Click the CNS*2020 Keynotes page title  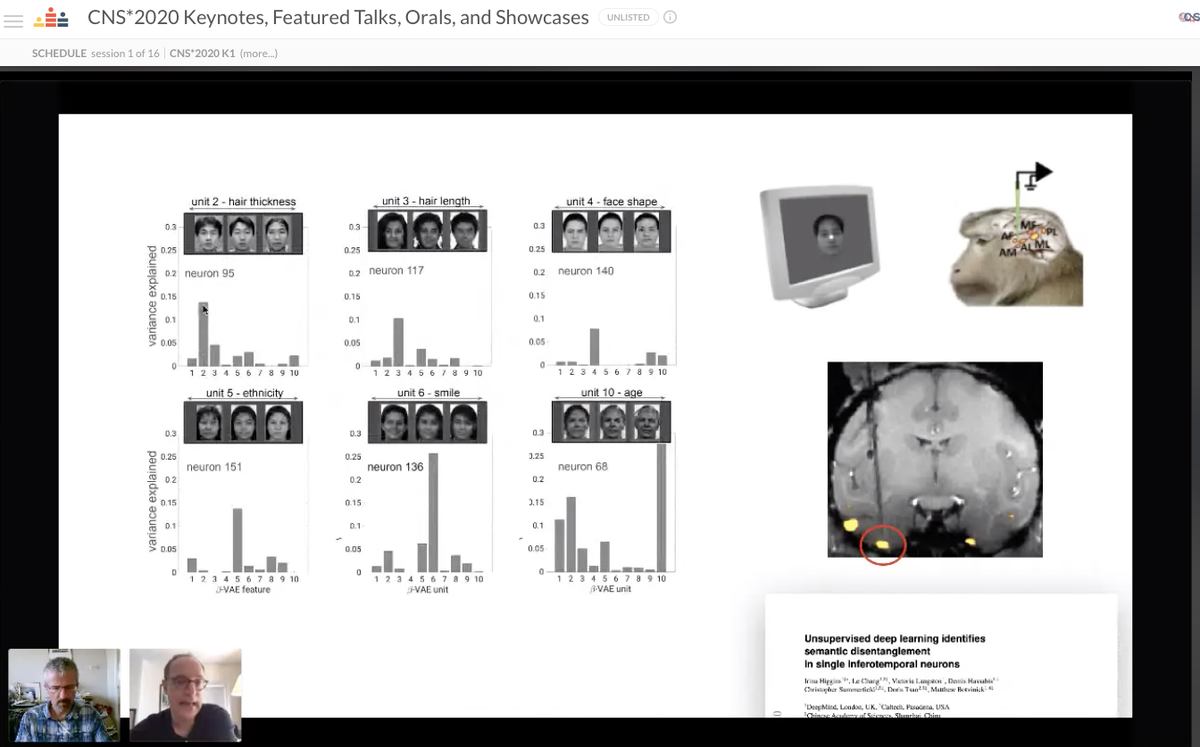point(338,17)
